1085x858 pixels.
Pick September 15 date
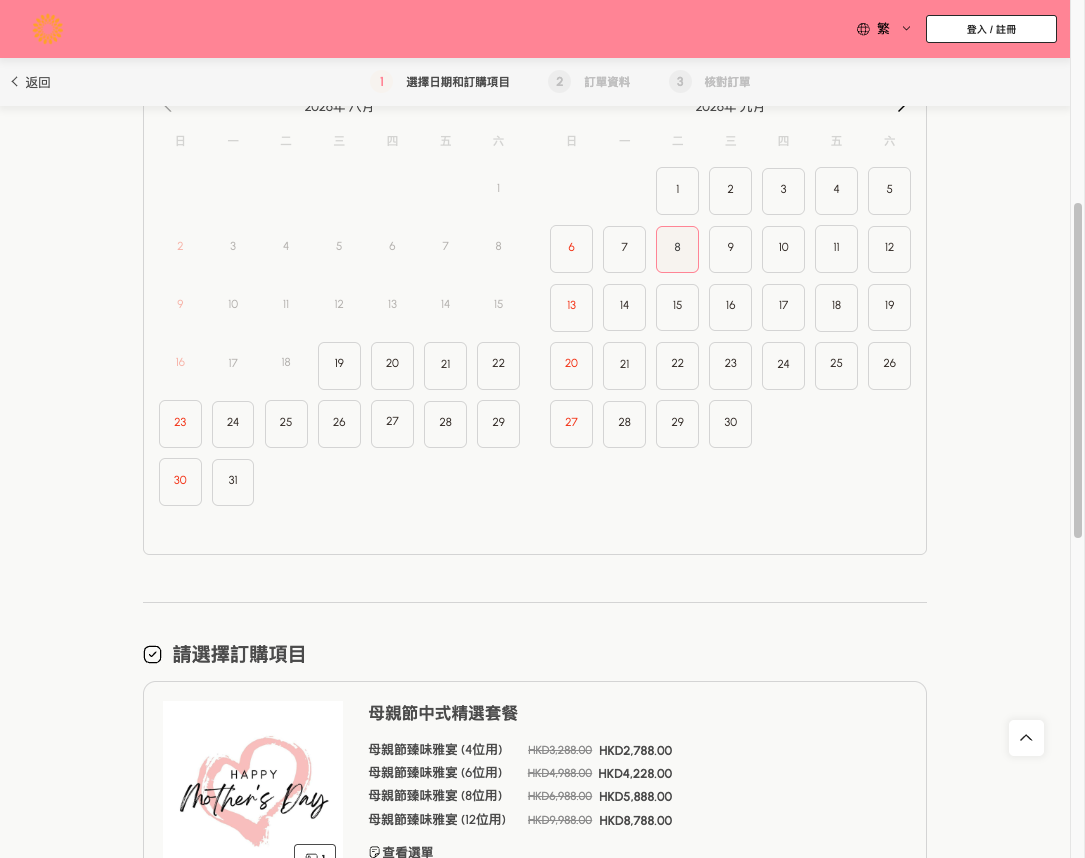coord(677,307)
